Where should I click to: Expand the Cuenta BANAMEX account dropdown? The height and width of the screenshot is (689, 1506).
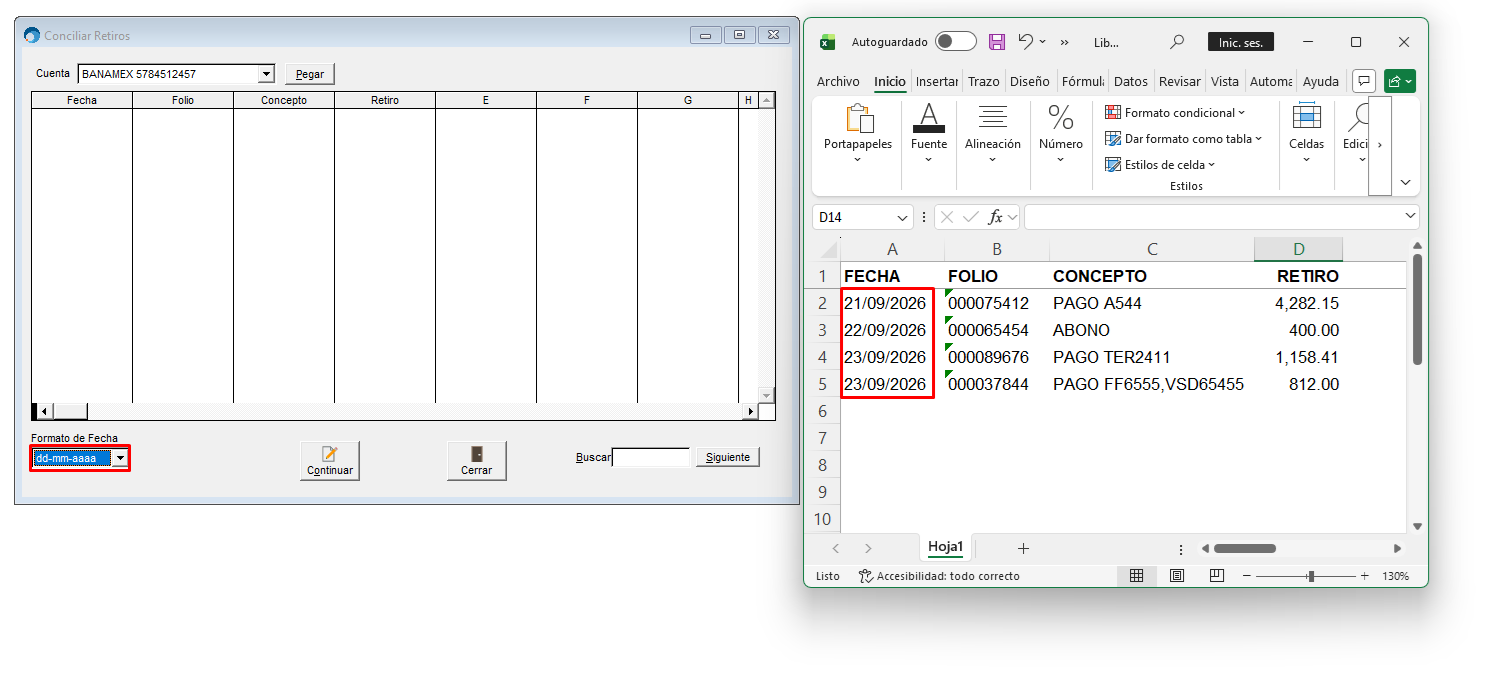pos(266,74)
